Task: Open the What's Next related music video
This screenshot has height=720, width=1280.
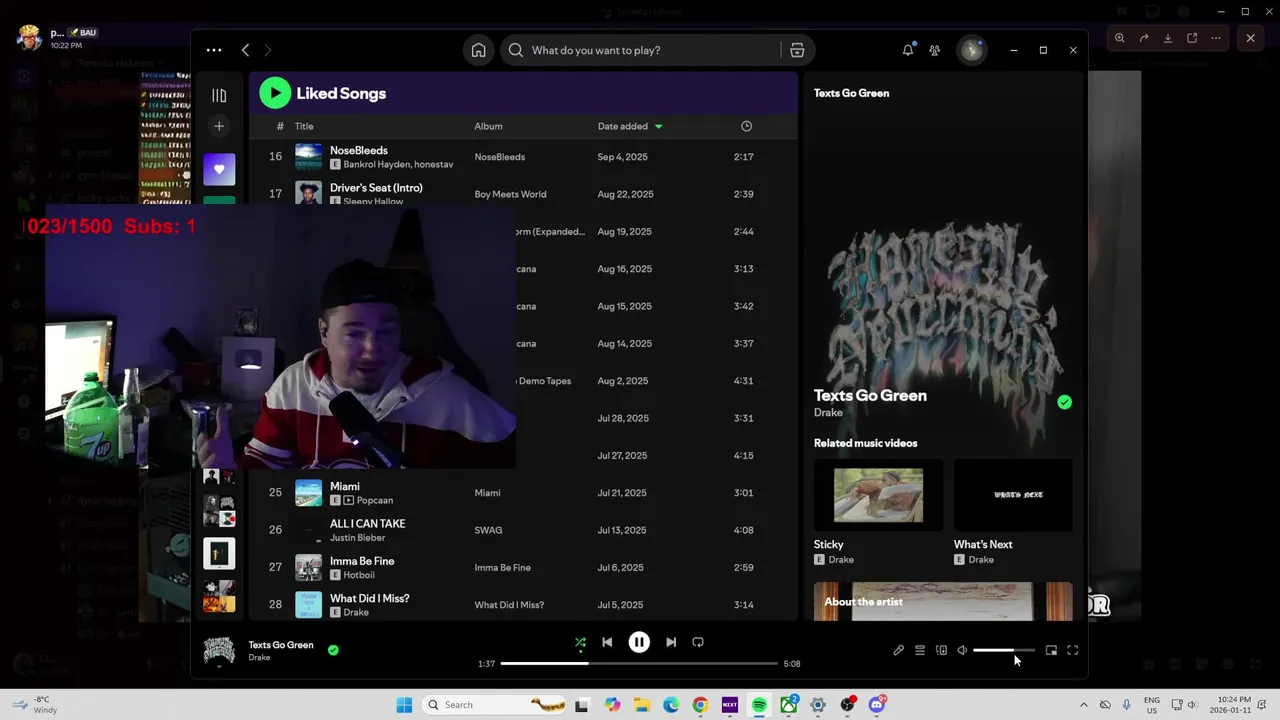Action: [x=1013, y=494]
